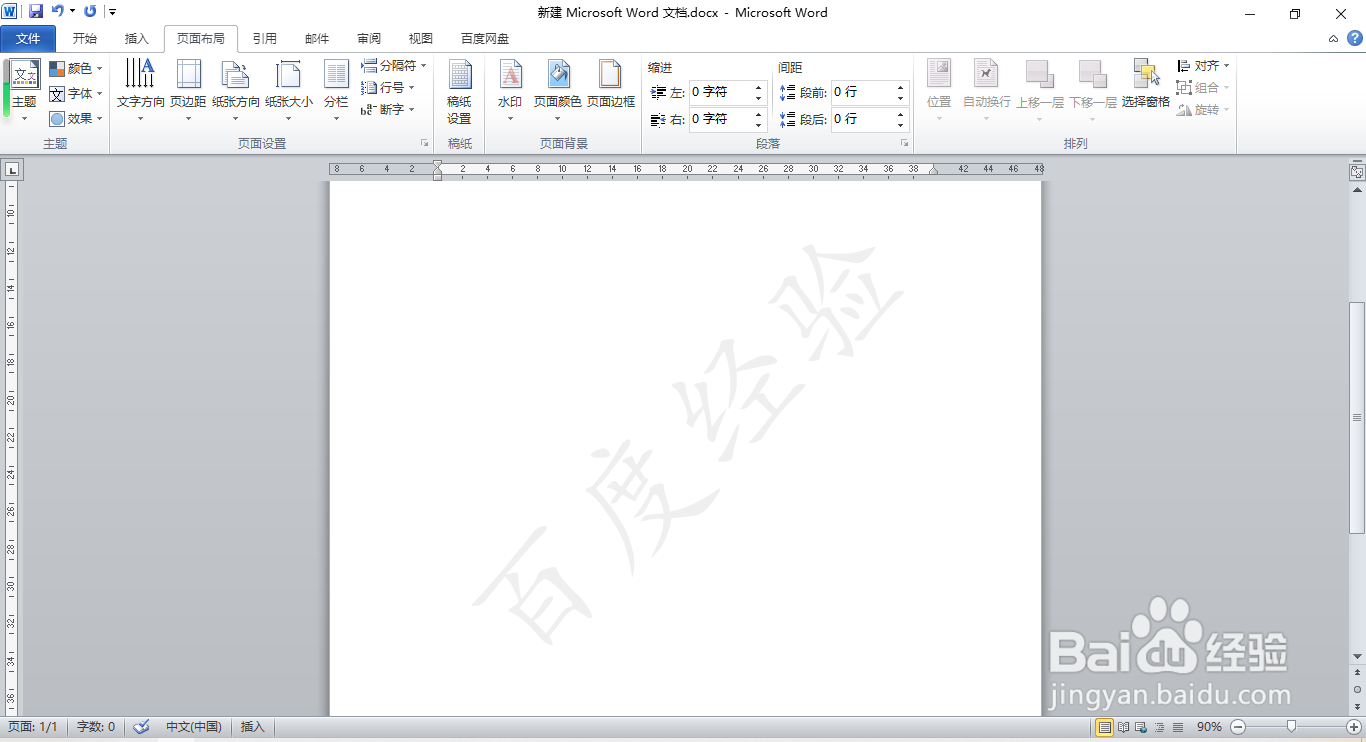Image resolution: width=1366 pixels, height=742 pixels.
Task: Expand 行号 line numbers dropdown
Action: 388,88
